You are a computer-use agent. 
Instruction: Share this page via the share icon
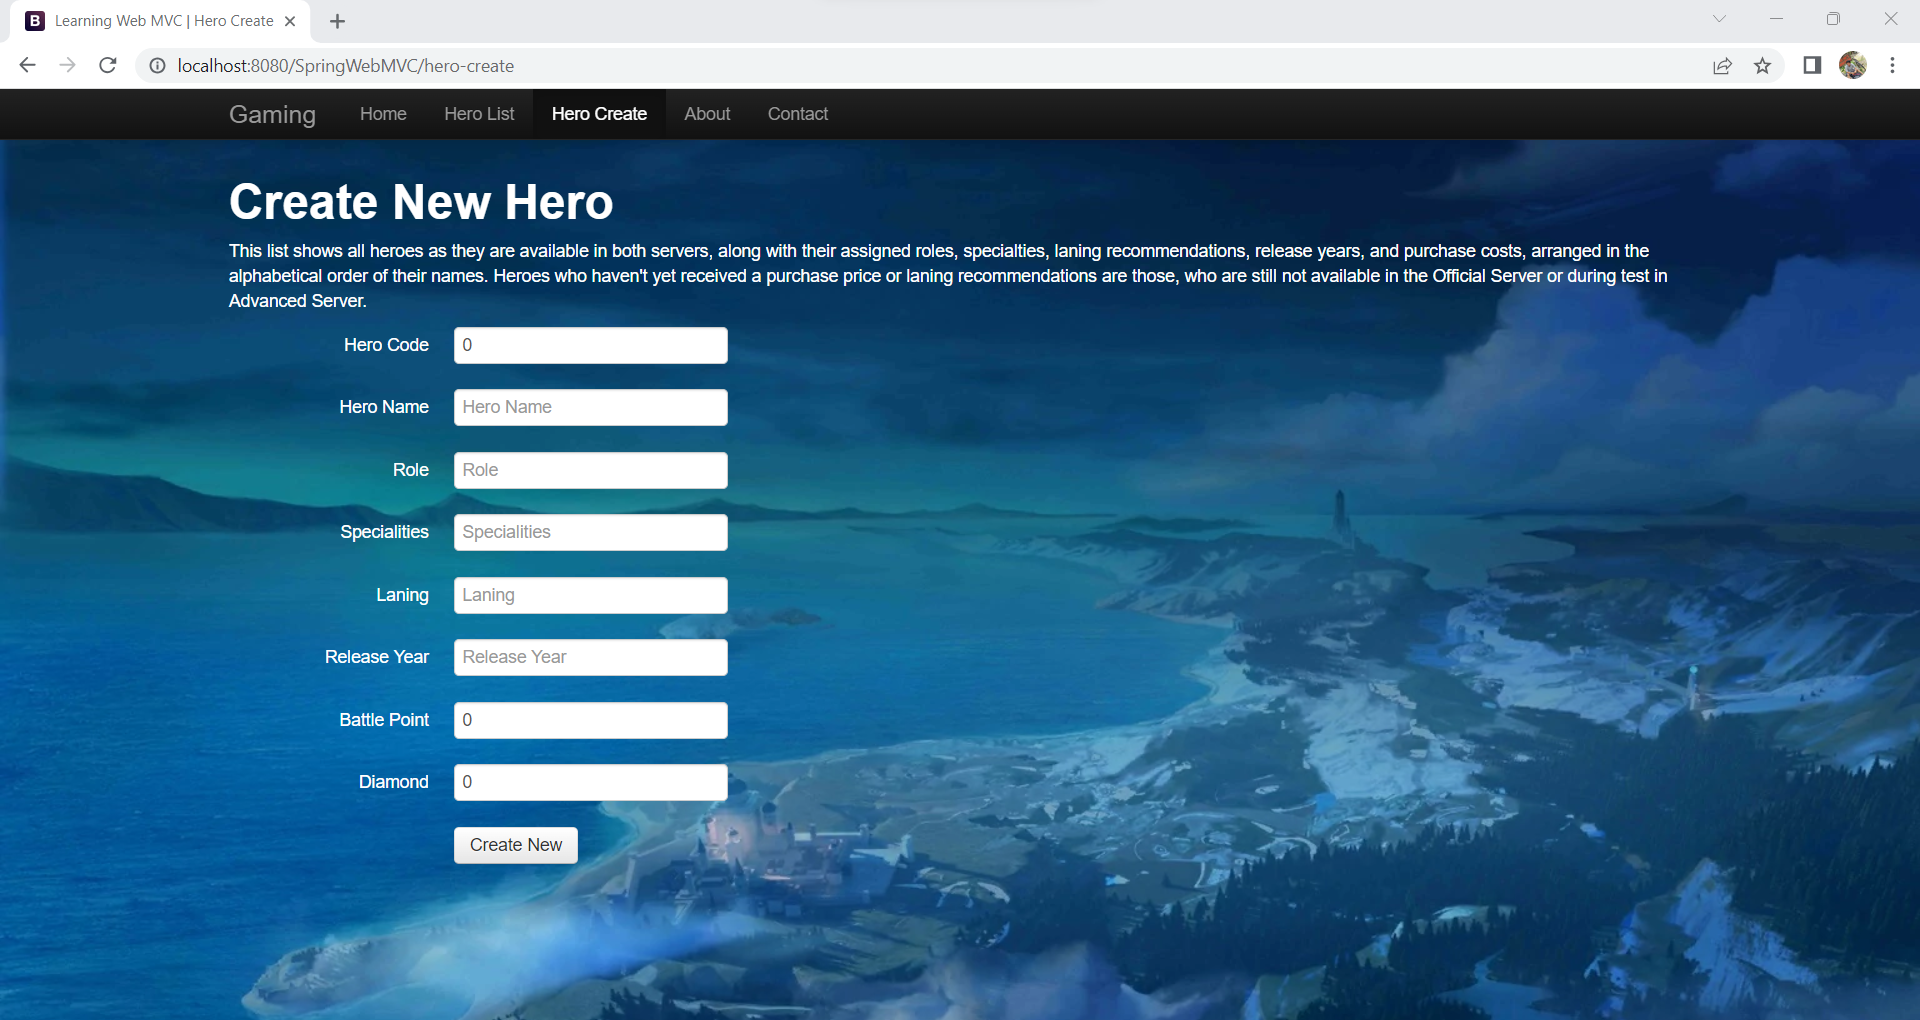[x=1722, y=66]
